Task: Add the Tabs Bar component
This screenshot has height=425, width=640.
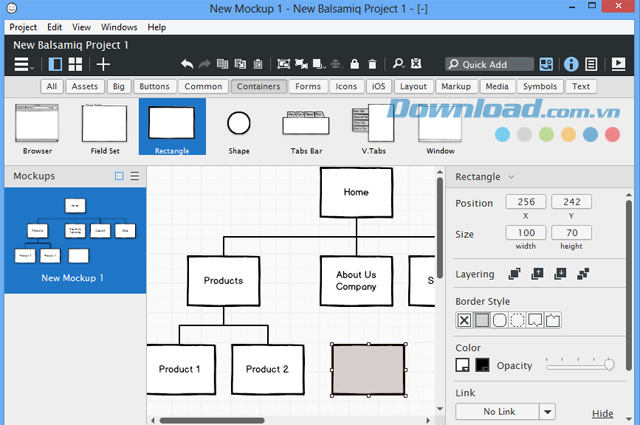Action: pos(304,128)
